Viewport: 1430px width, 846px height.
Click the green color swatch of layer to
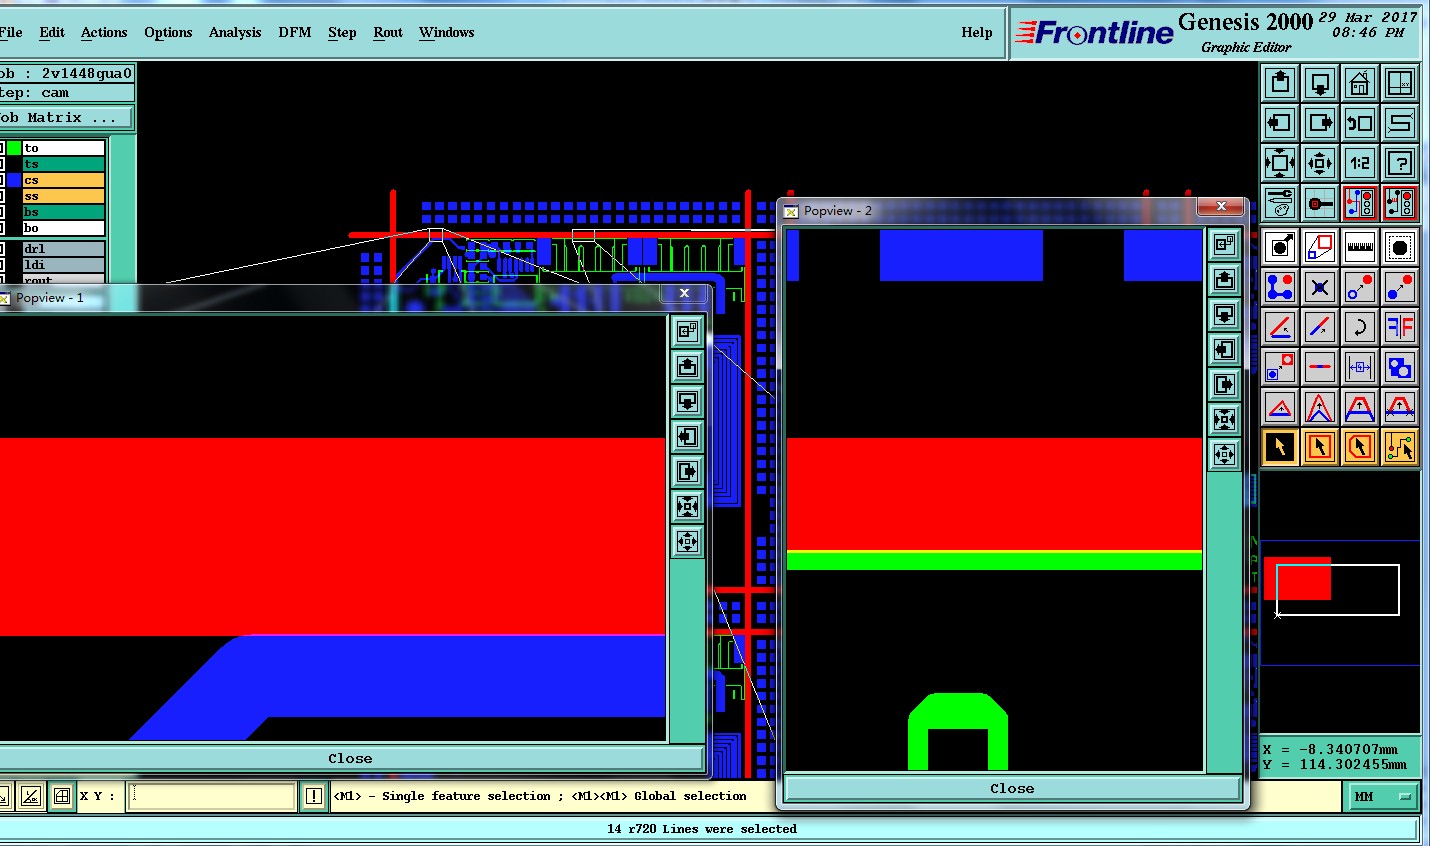(14, 148)
